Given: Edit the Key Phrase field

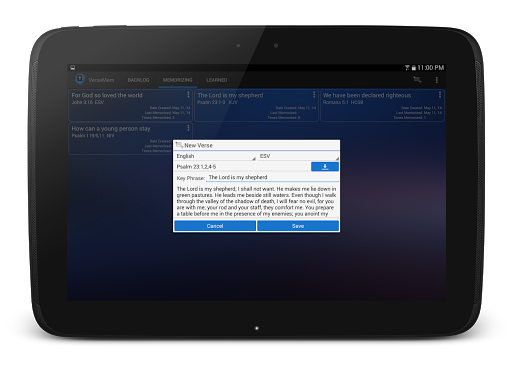Looking at the screenshot, I should coord(272,177).
